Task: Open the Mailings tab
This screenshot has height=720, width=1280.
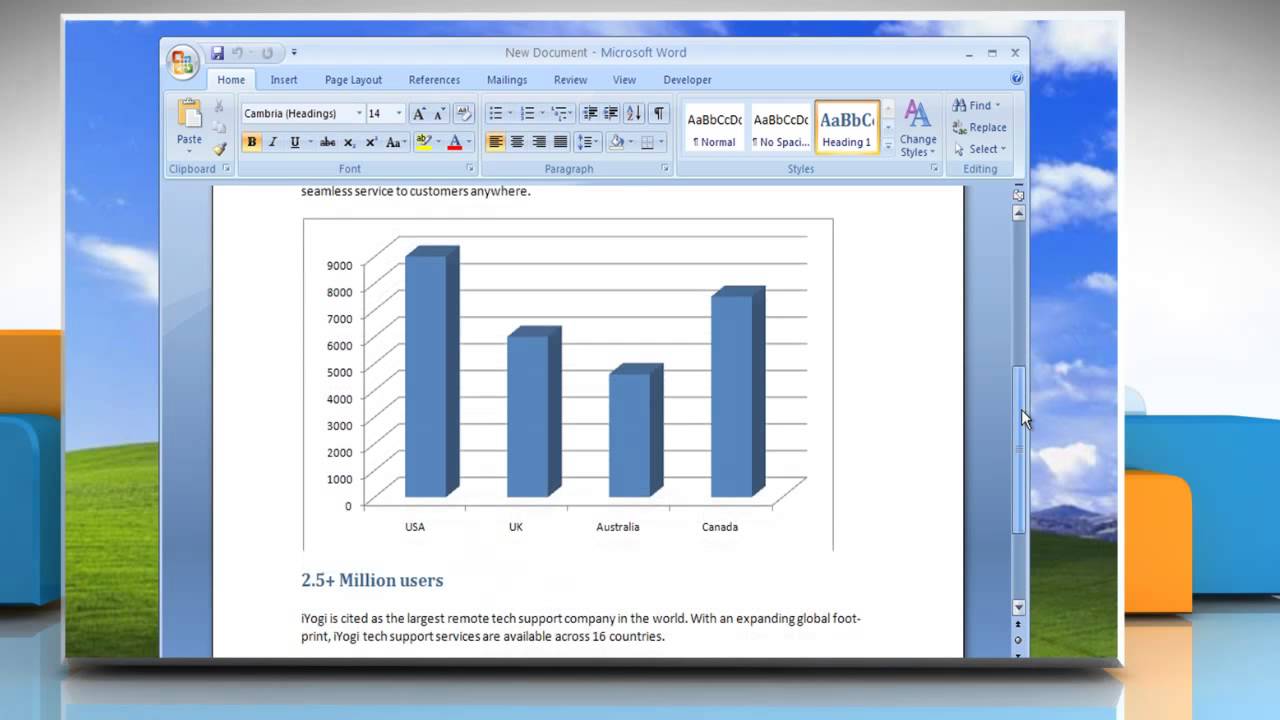Action: (507, 80)
